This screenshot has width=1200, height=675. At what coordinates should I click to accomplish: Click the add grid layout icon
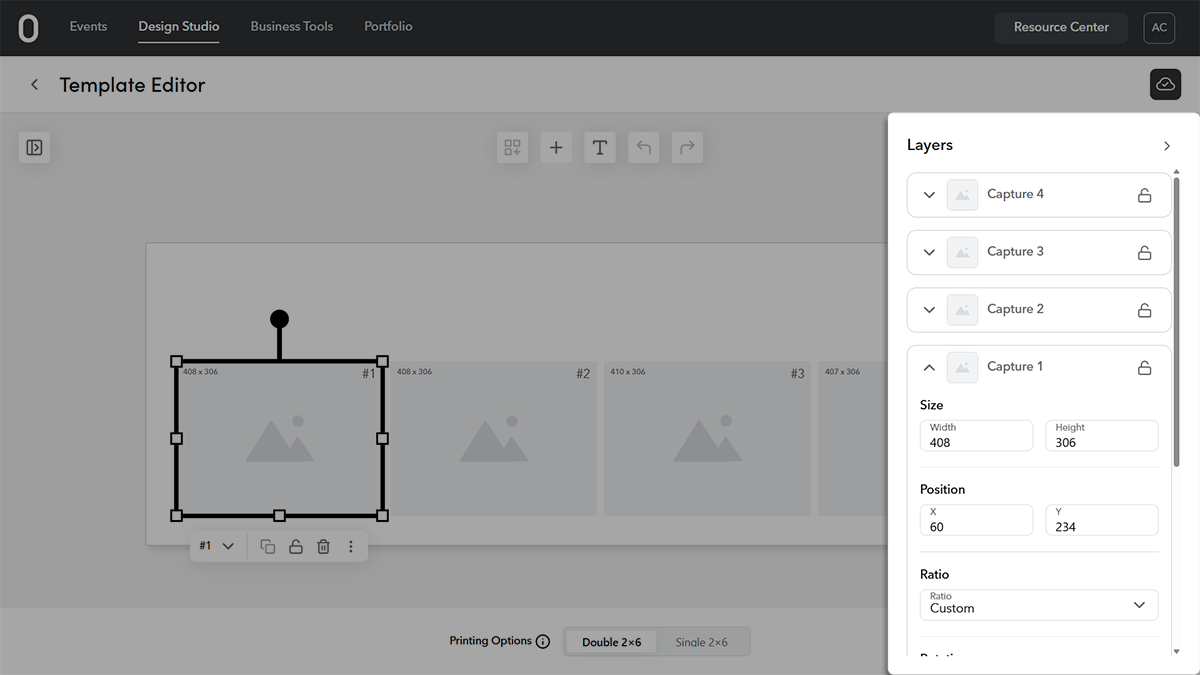click(513, 148)
